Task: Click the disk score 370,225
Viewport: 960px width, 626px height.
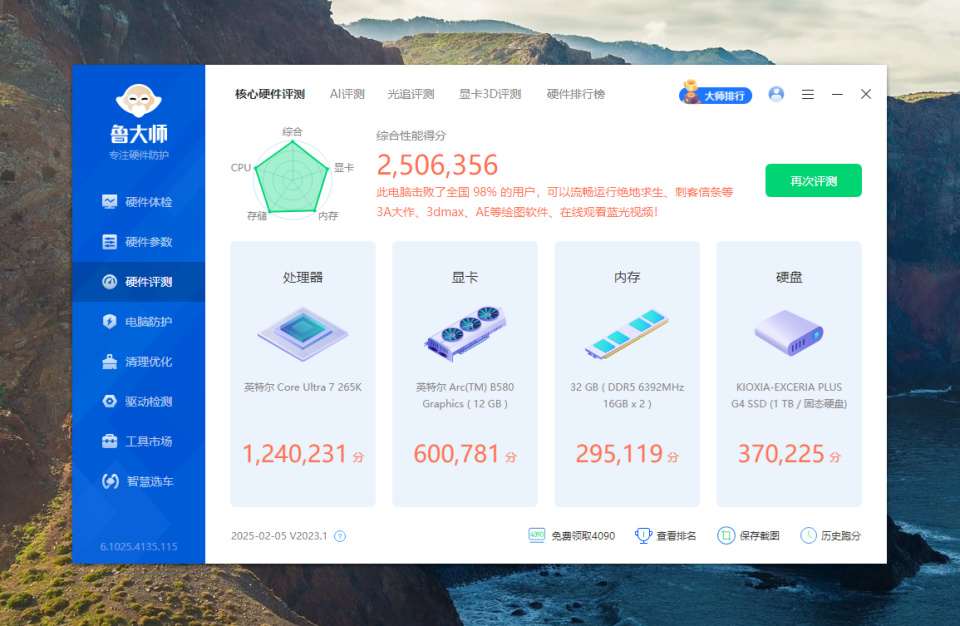Action: (781, 454)
